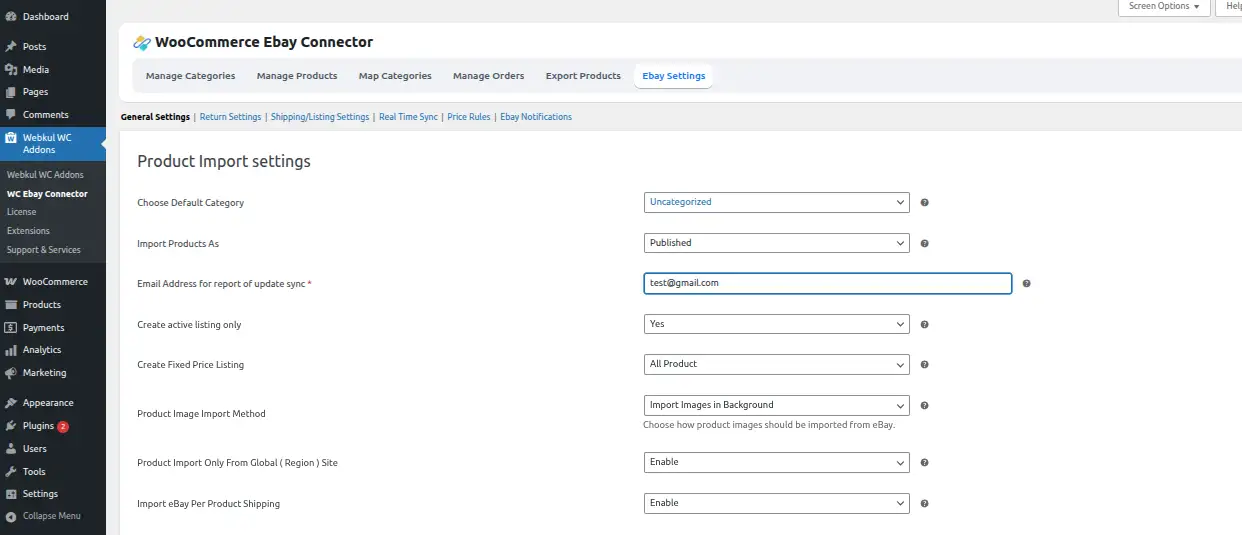
Task: Open the Price Rules settings link
Action: click(468, 117)
